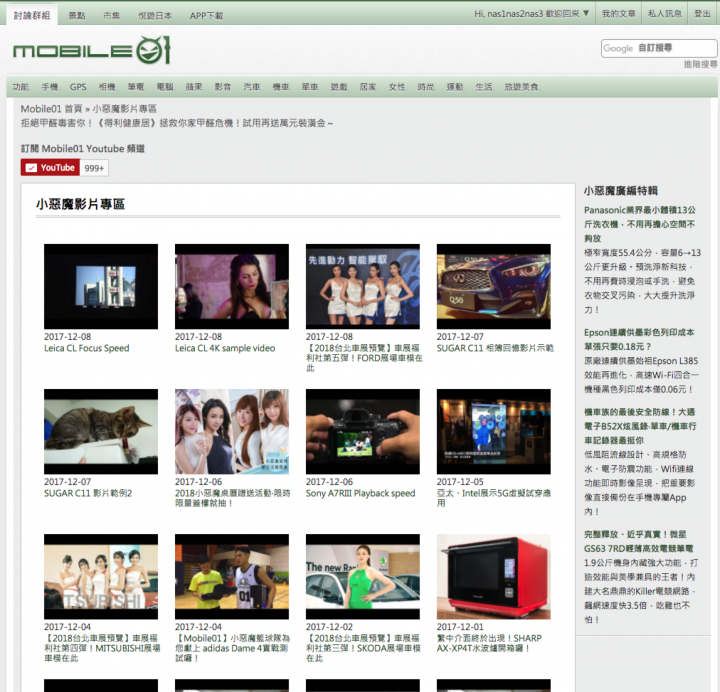Open the 機車 category menu
This screenshot has width=720, height=692.
[281, 87]
